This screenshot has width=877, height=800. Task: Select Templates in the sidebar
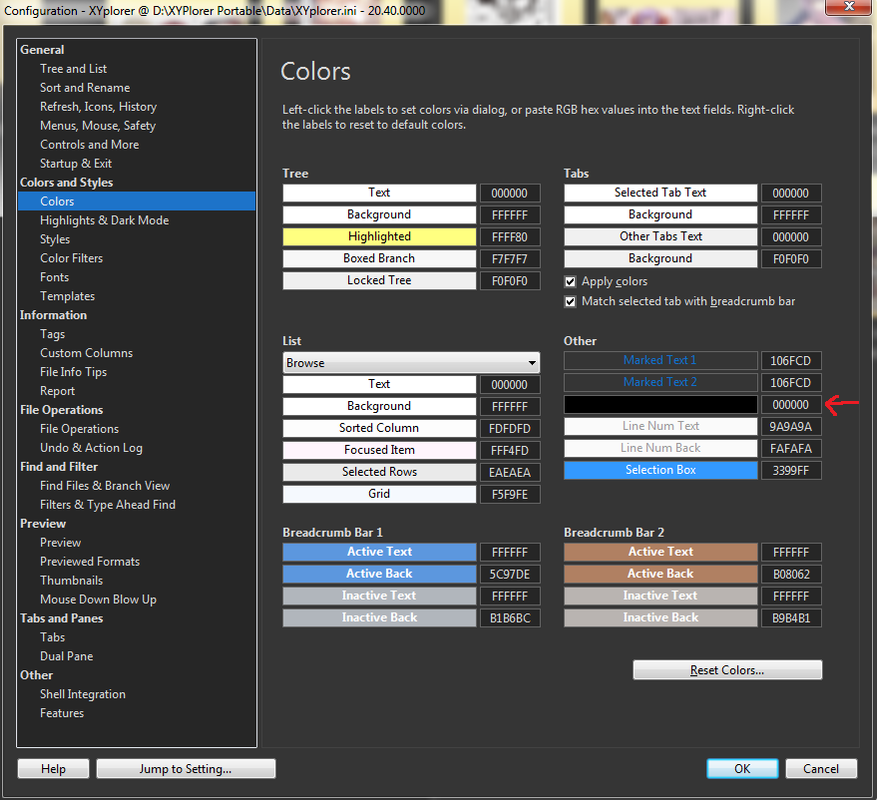click(68, 296)
